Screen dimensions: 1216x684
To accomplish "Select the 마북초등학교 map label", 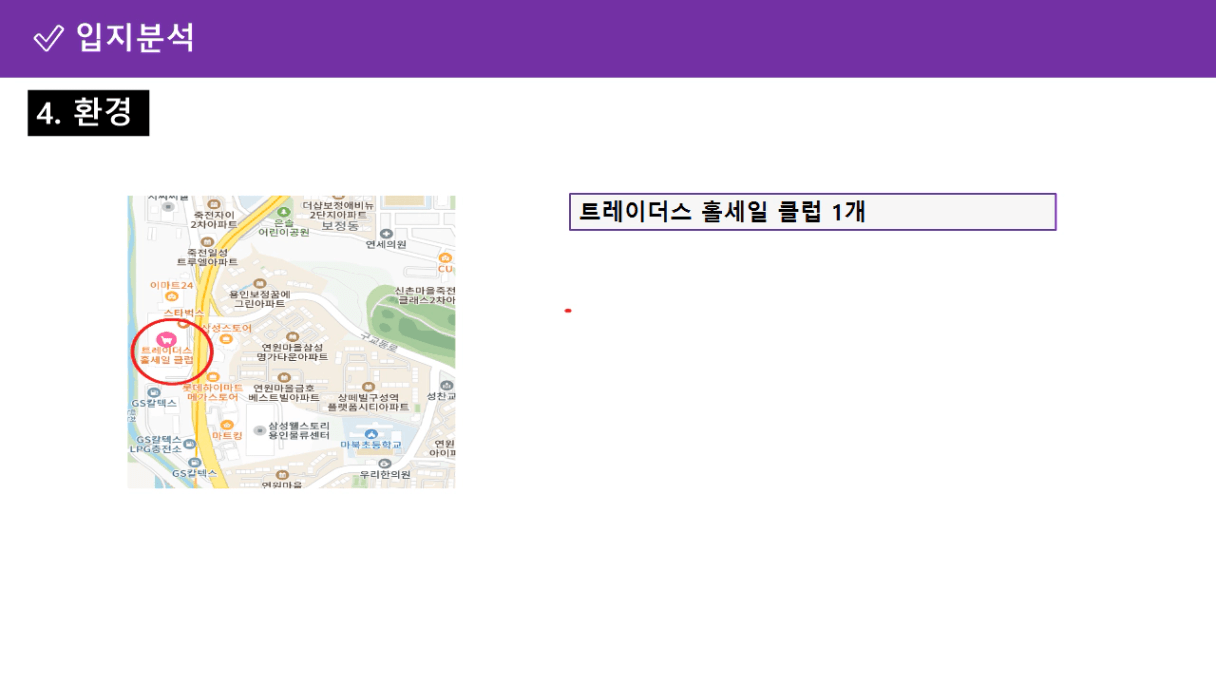I will (x=370, y=445).
